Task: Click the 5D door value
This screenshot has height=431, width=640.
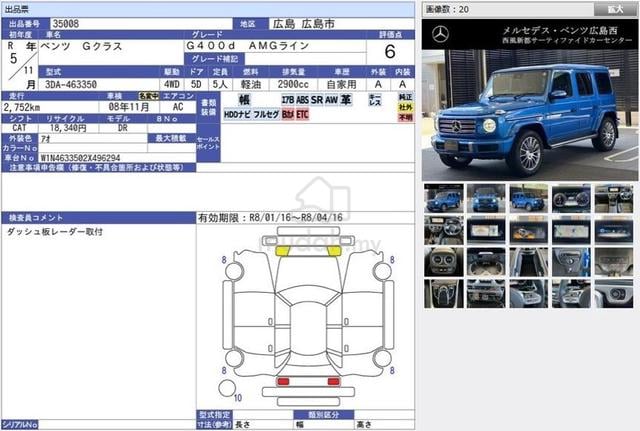Action: (x=196, y=84)
